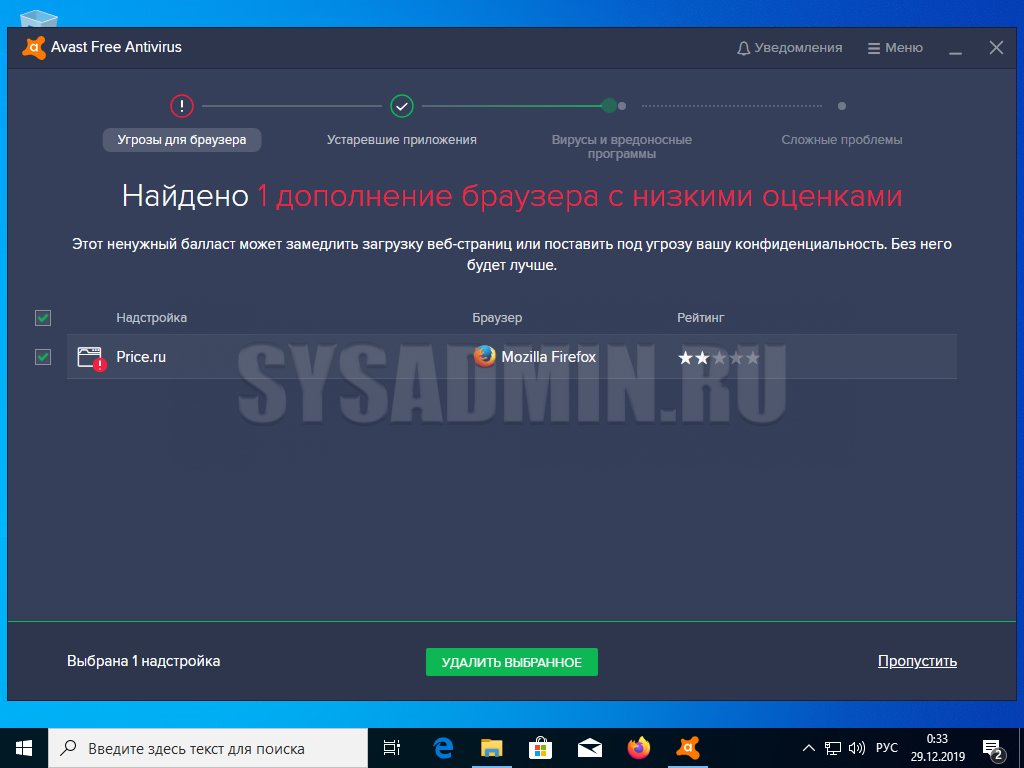Viewport: 1024px width, 768px height.
Task: Open Avast from the taskbar
Action: point(688,748)
